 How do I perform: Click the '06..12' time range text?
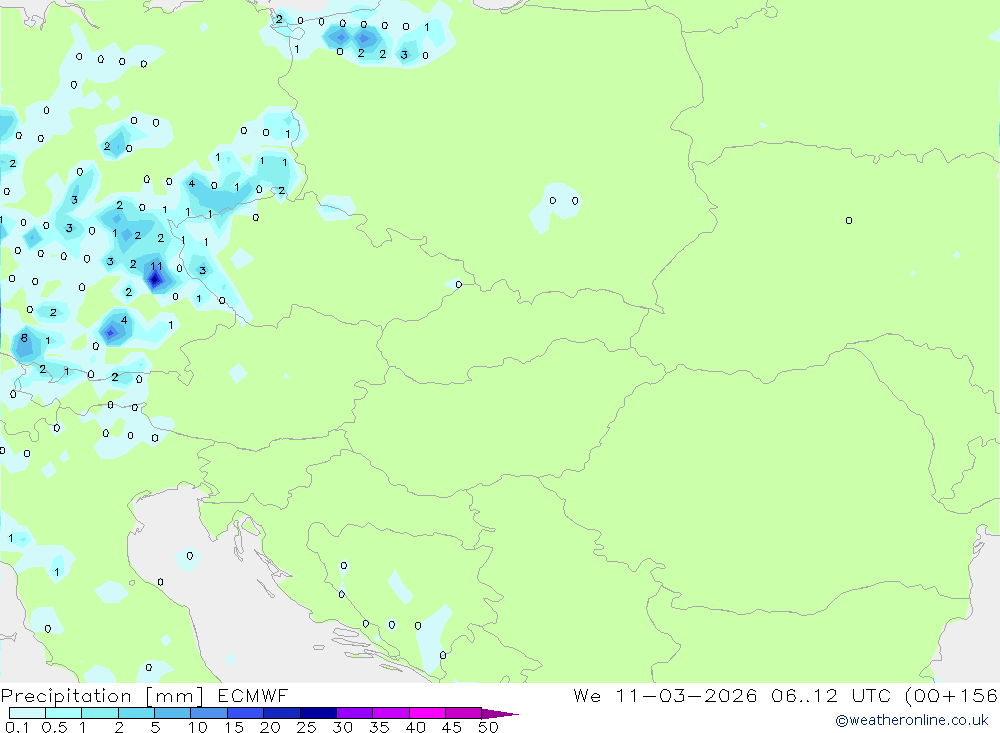click(x=804, y=695)
